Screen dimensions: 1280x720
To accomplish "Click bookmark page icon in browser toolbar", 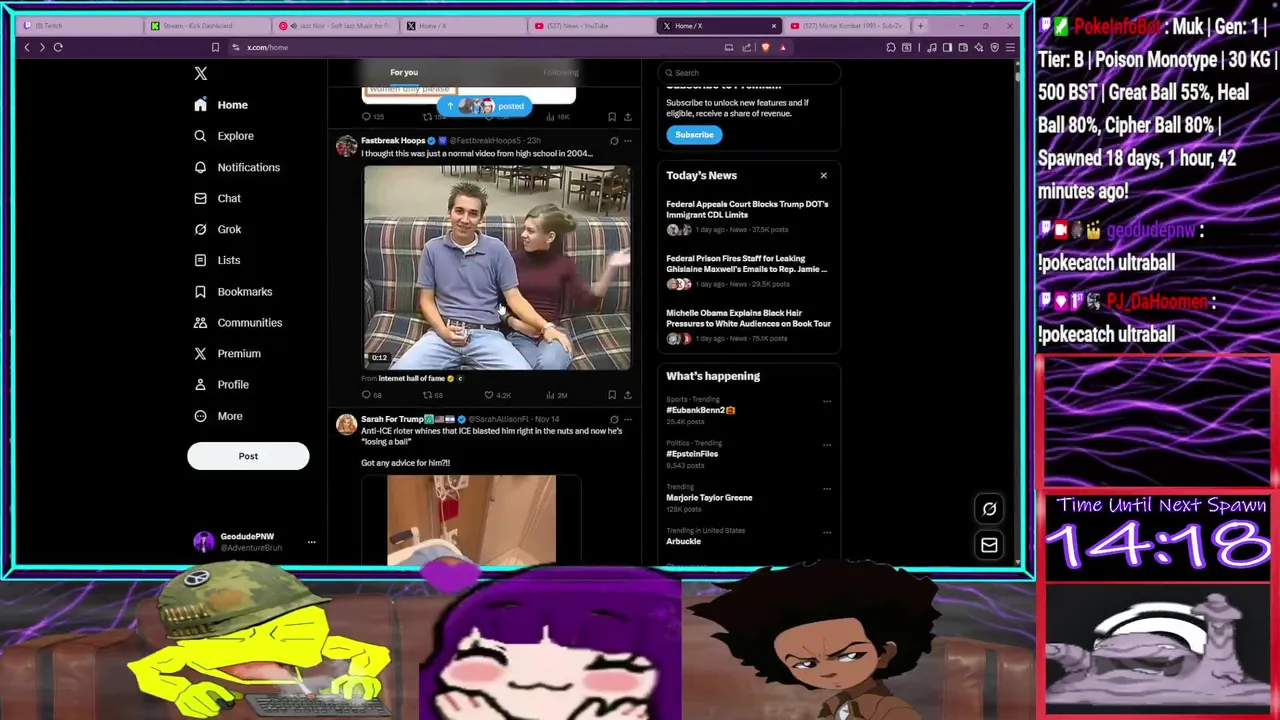I will (215, 47).
